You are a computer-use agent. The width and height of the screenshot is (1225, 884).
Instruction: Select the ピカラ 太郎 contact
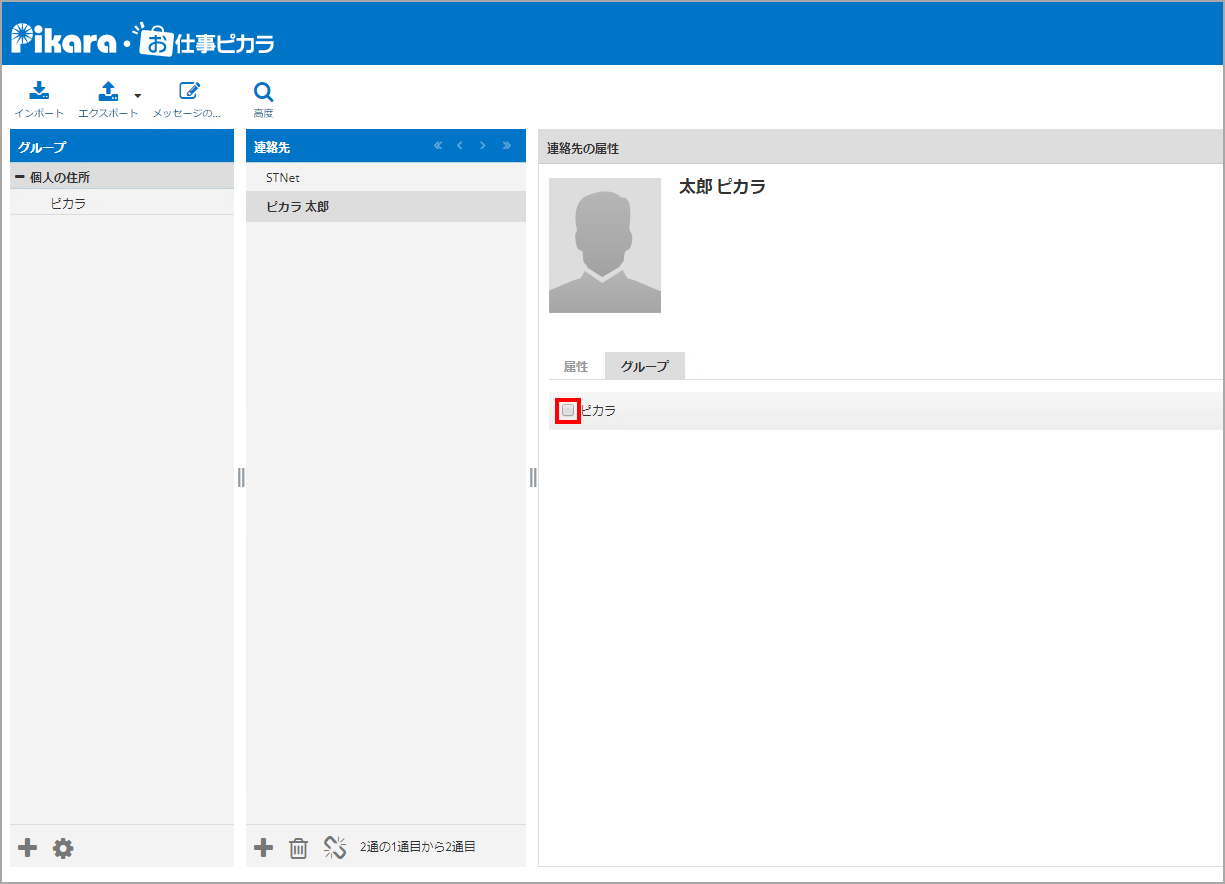[386, 207]
